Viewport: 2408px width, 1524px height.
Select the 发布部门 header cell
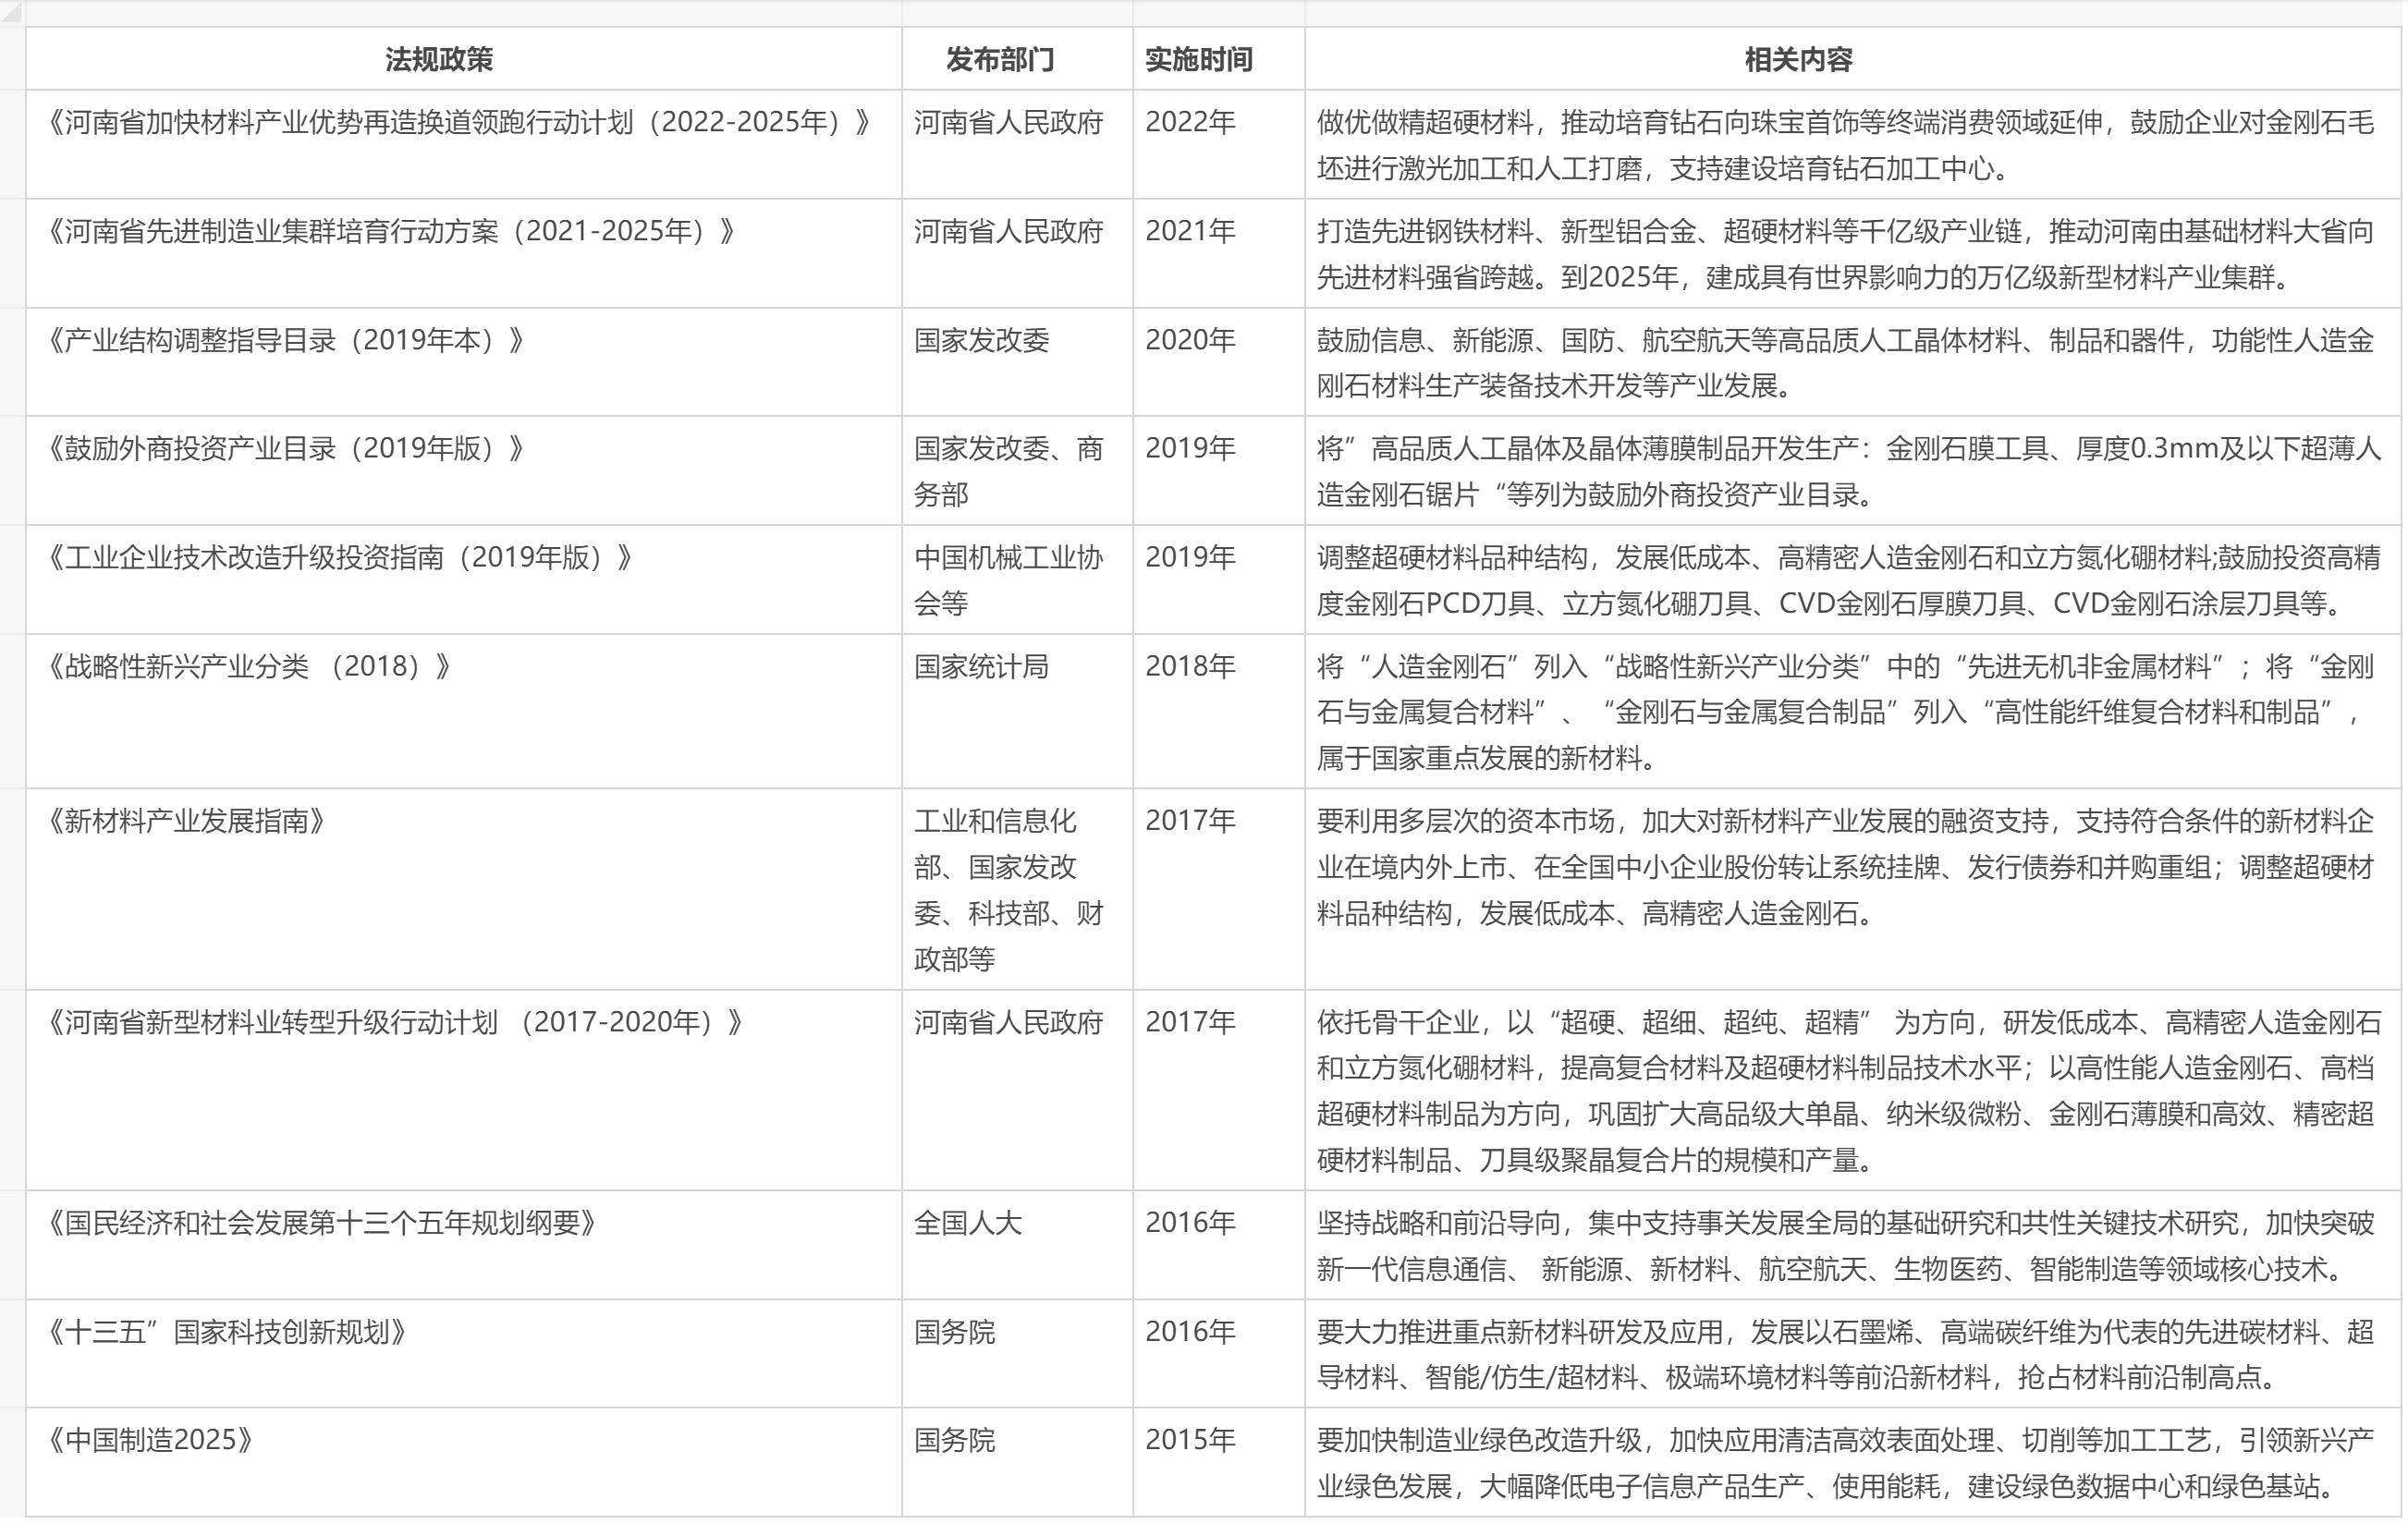[1018, 59]
